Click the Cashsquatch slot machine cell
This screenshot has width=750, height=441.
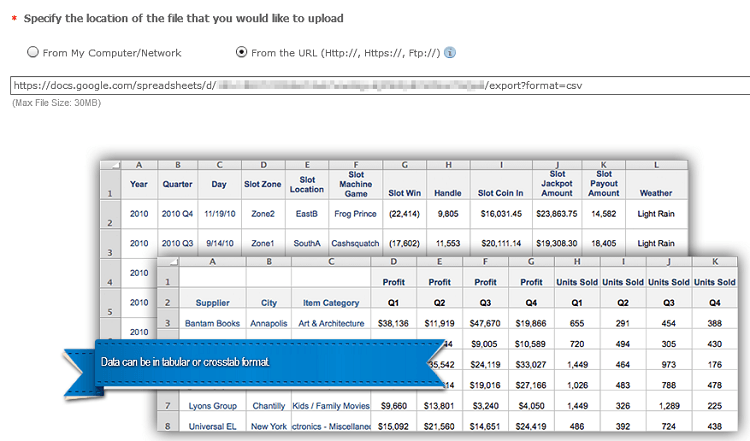(x=355, y=243)
